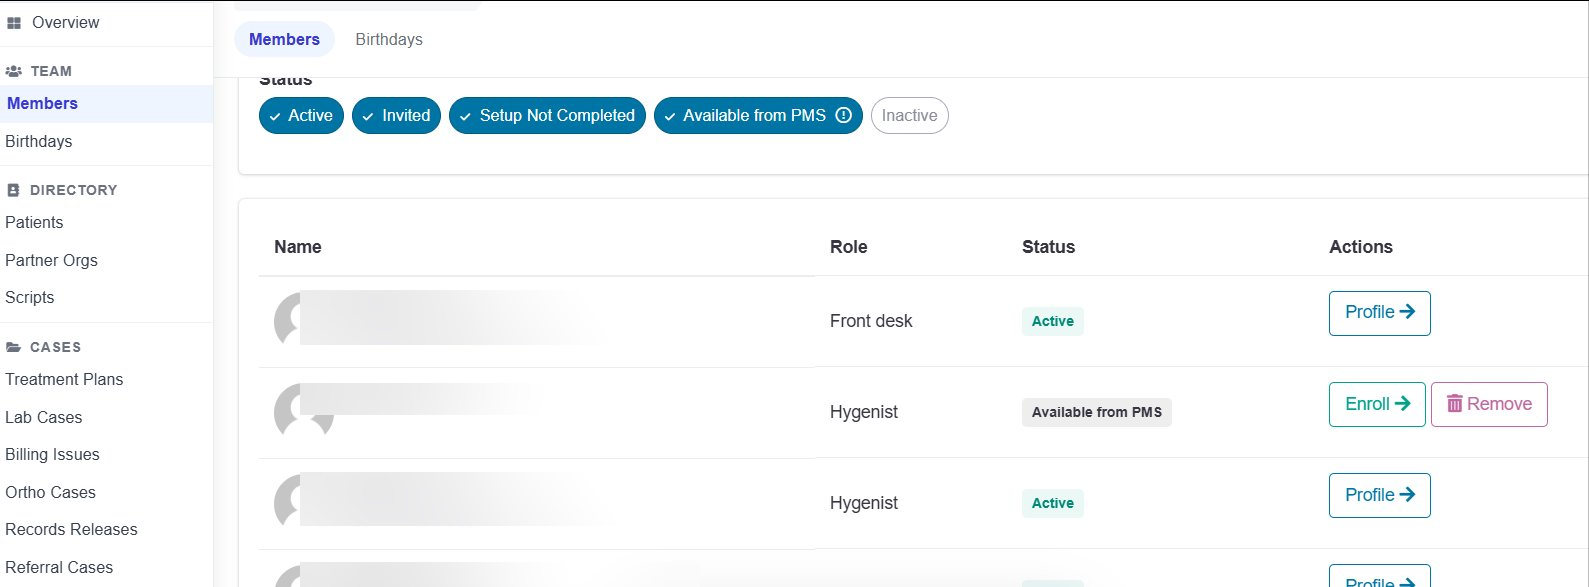The image size is (1589, 587).
Task: Click the Available from PMS Hygenist avatar
Action: point(303,411)
